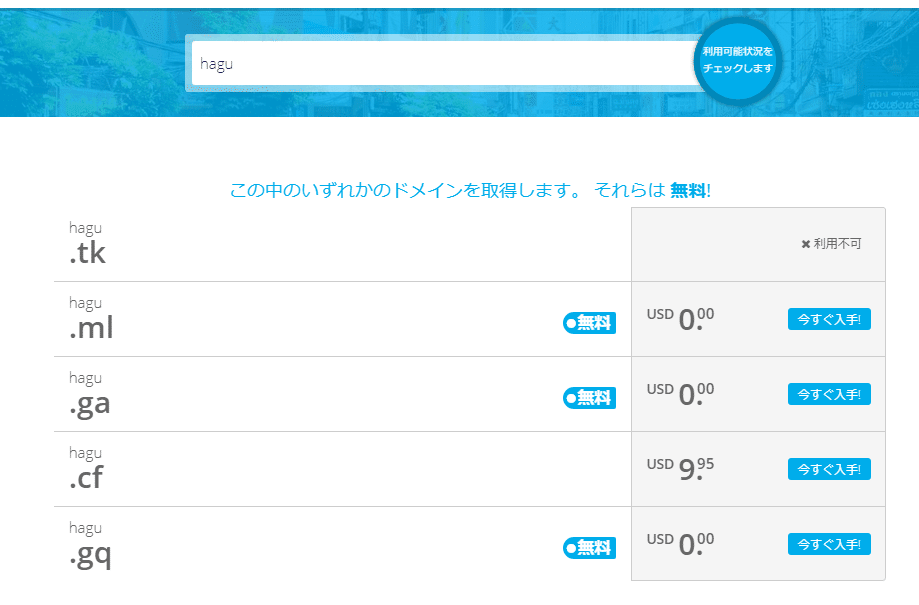
Task: Click the free badge for .ml
Action: tap(590, 322)
